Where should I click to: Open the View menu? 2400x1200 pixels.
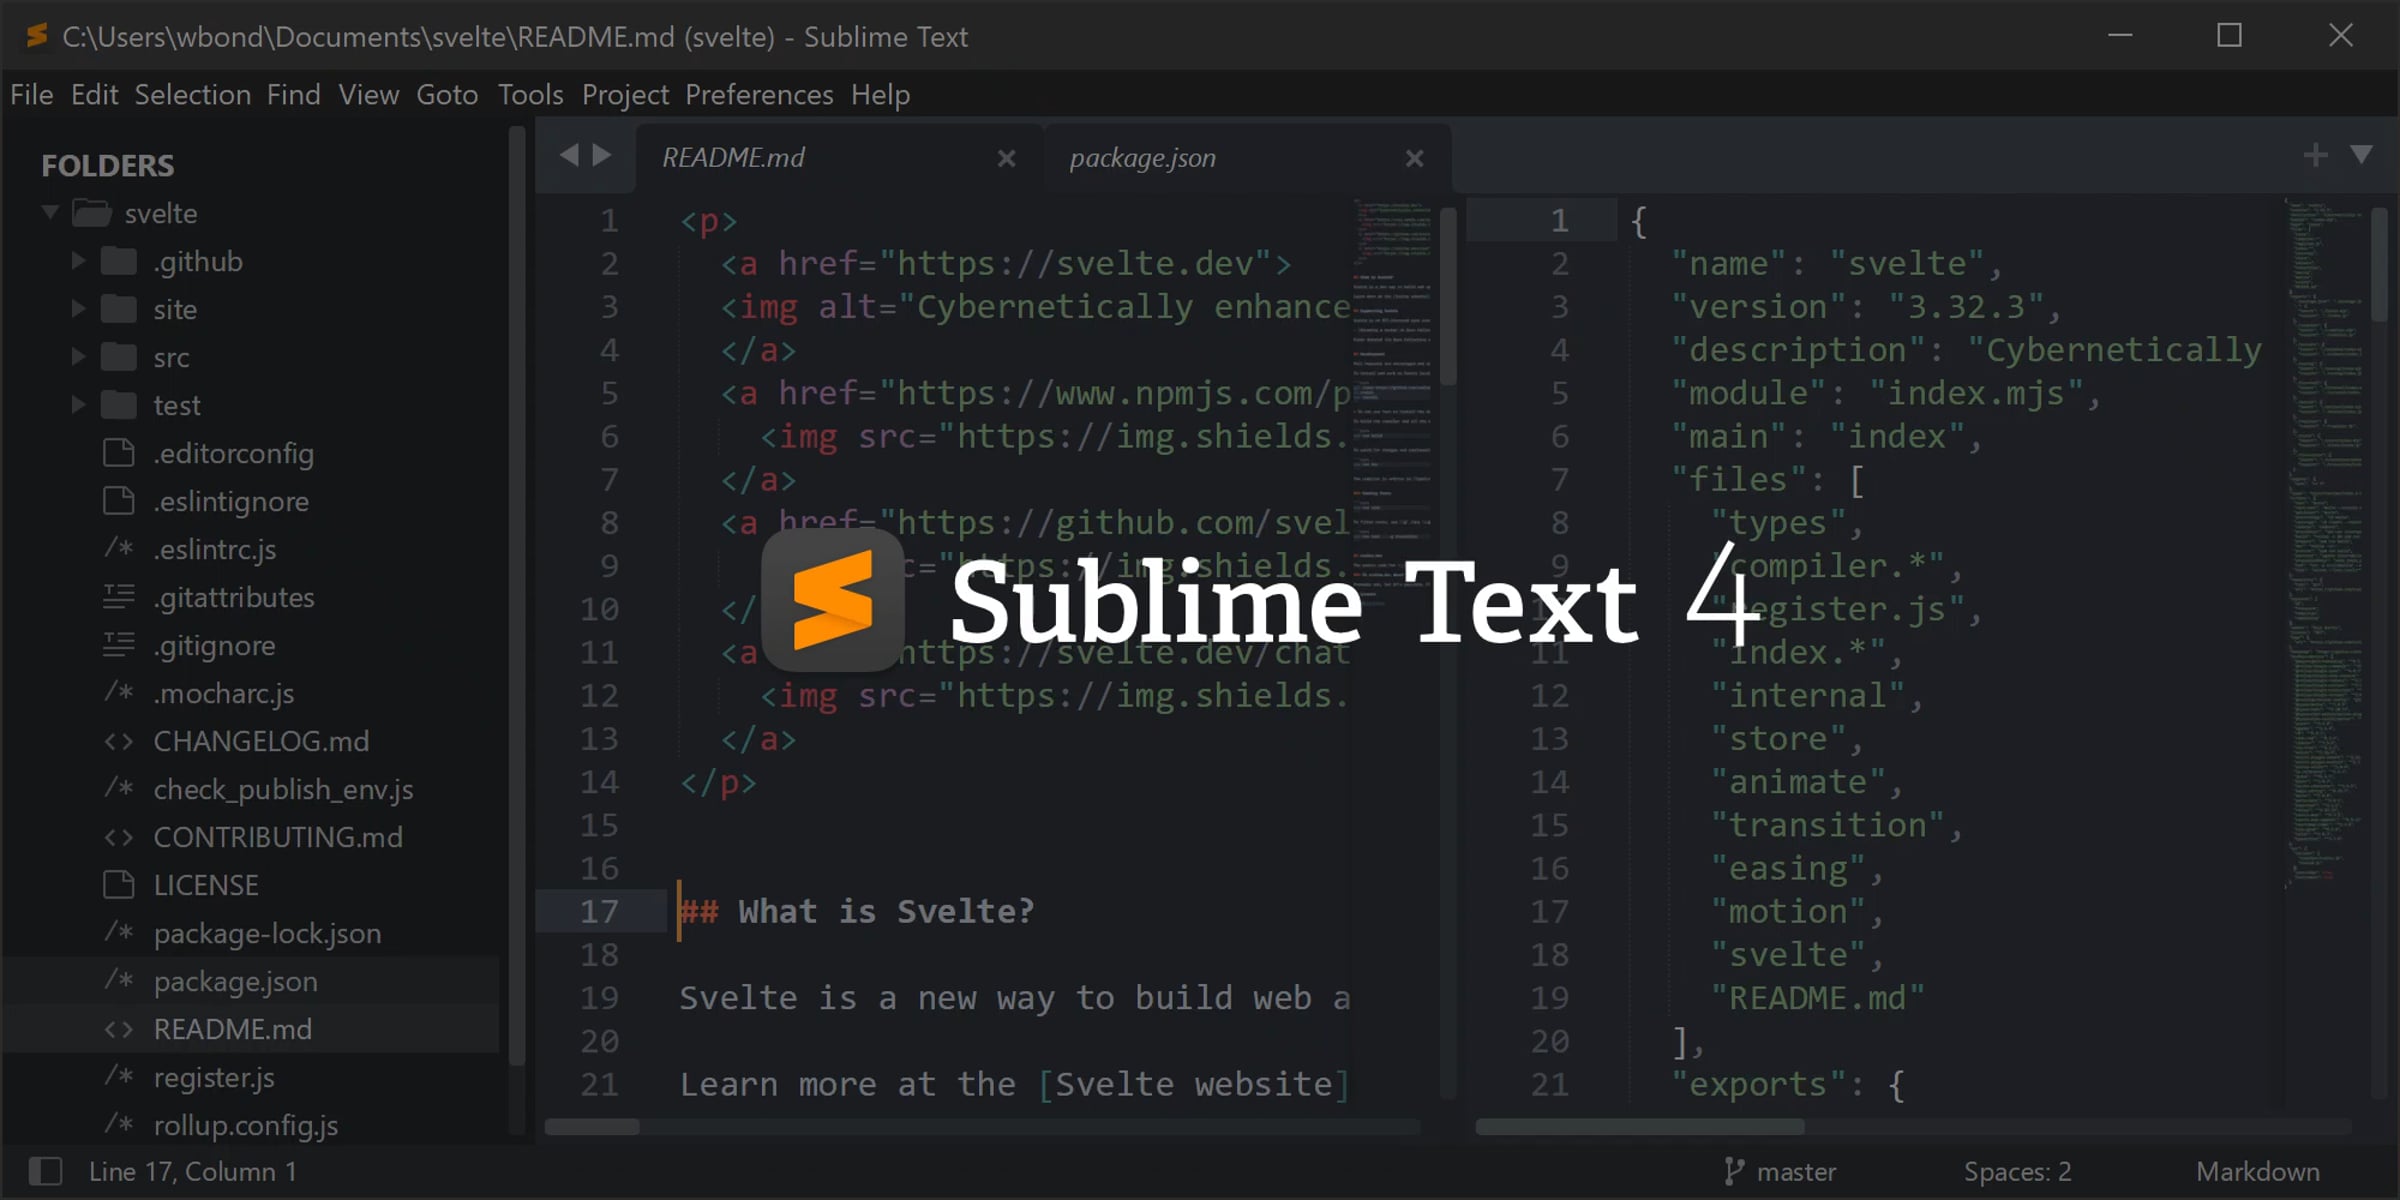click(x=368, y=95)
